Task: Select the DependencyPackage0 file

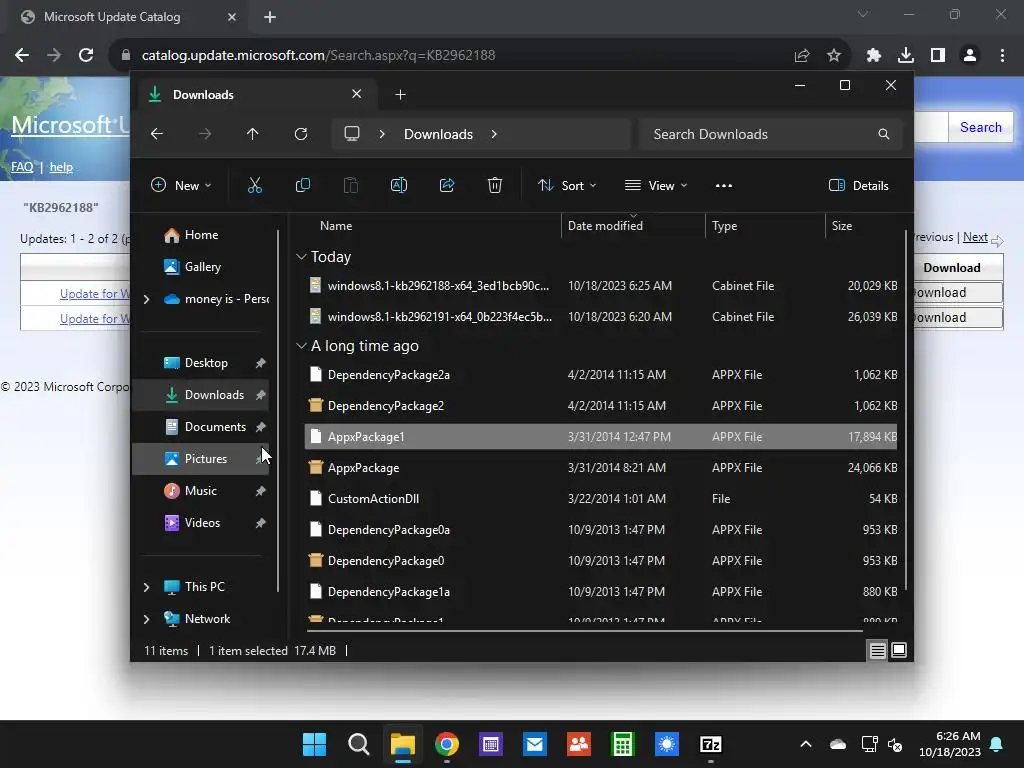Action: [601, 561]
